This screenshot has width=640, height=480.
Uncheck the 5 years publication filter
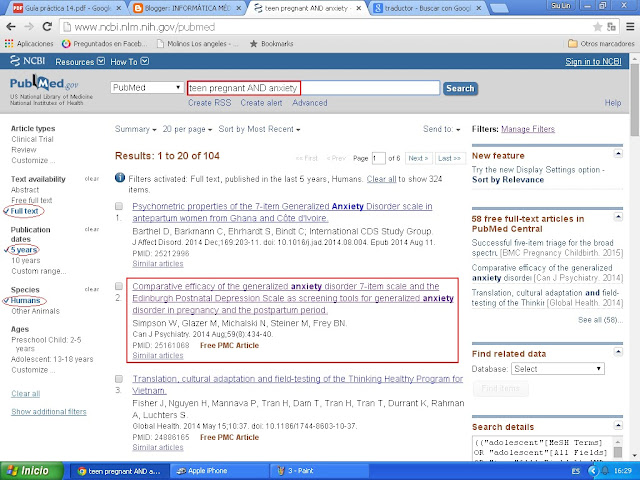pos(24,250)
